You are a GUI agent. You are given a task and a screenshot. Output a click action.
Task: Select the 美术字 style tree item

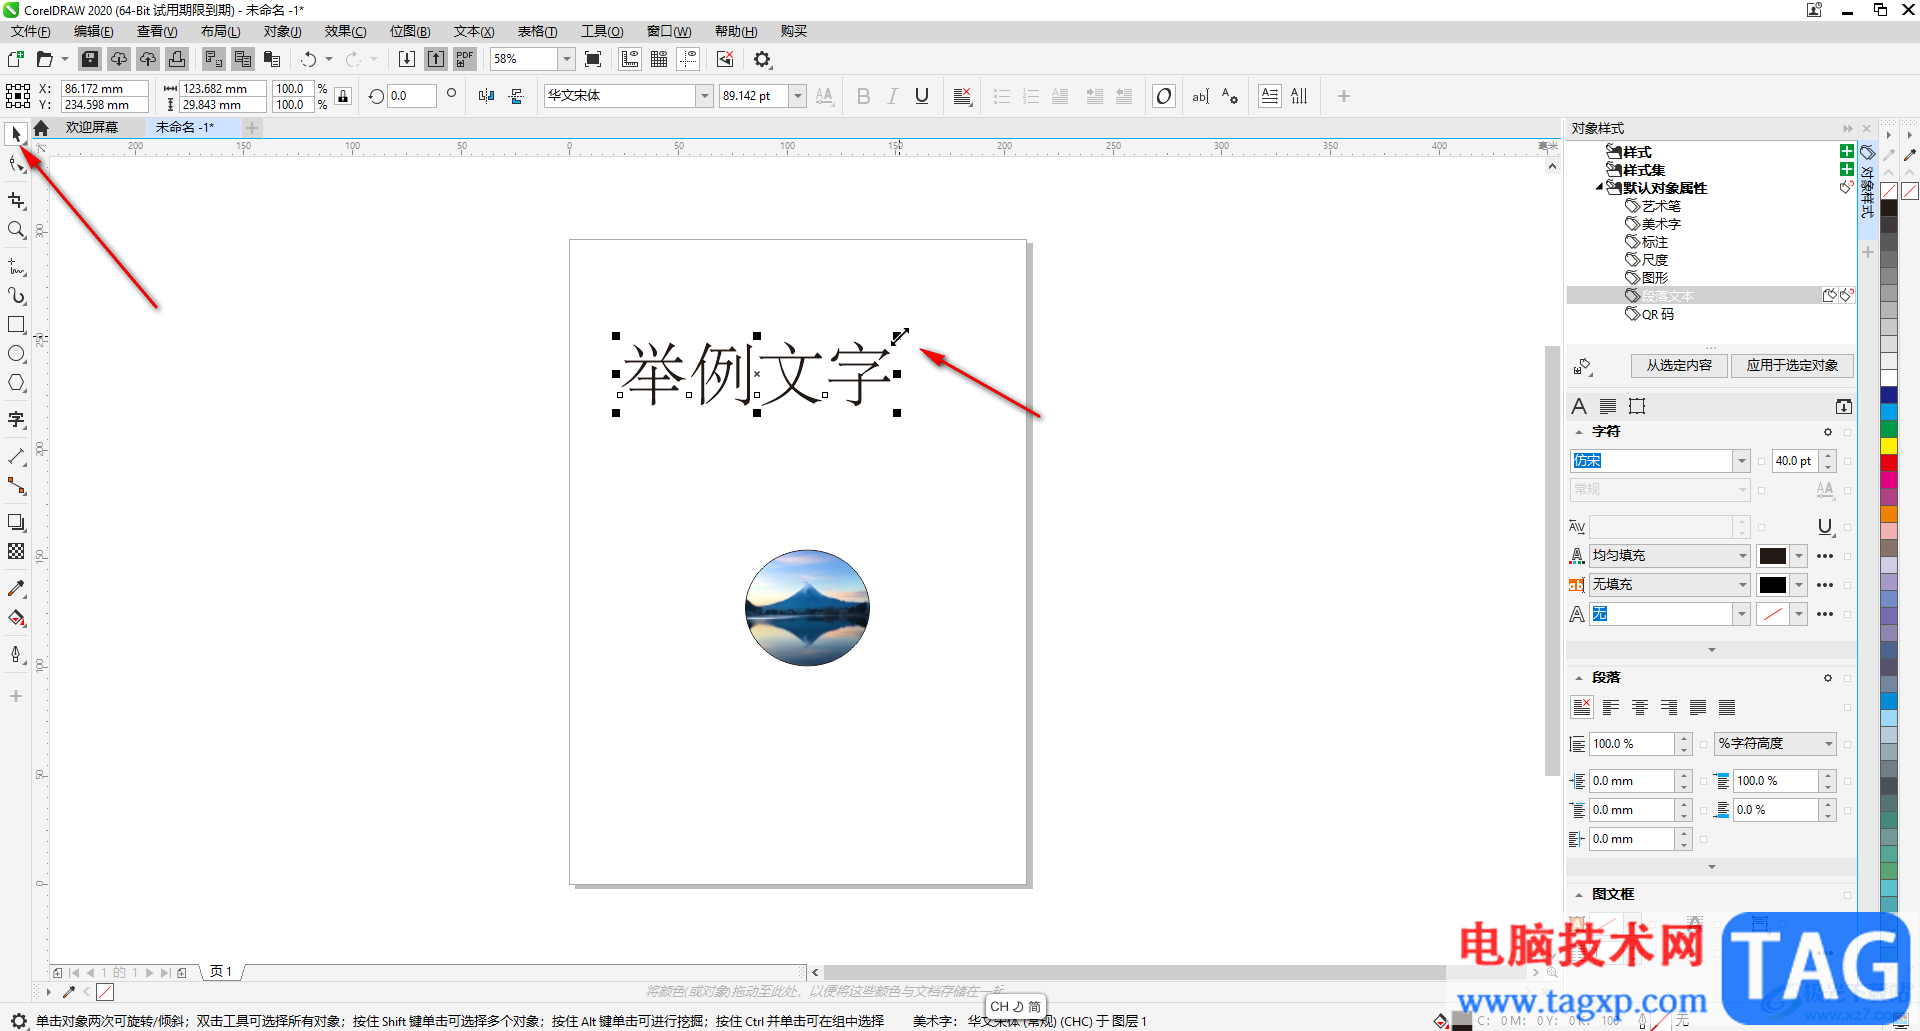click(1661, 224)
